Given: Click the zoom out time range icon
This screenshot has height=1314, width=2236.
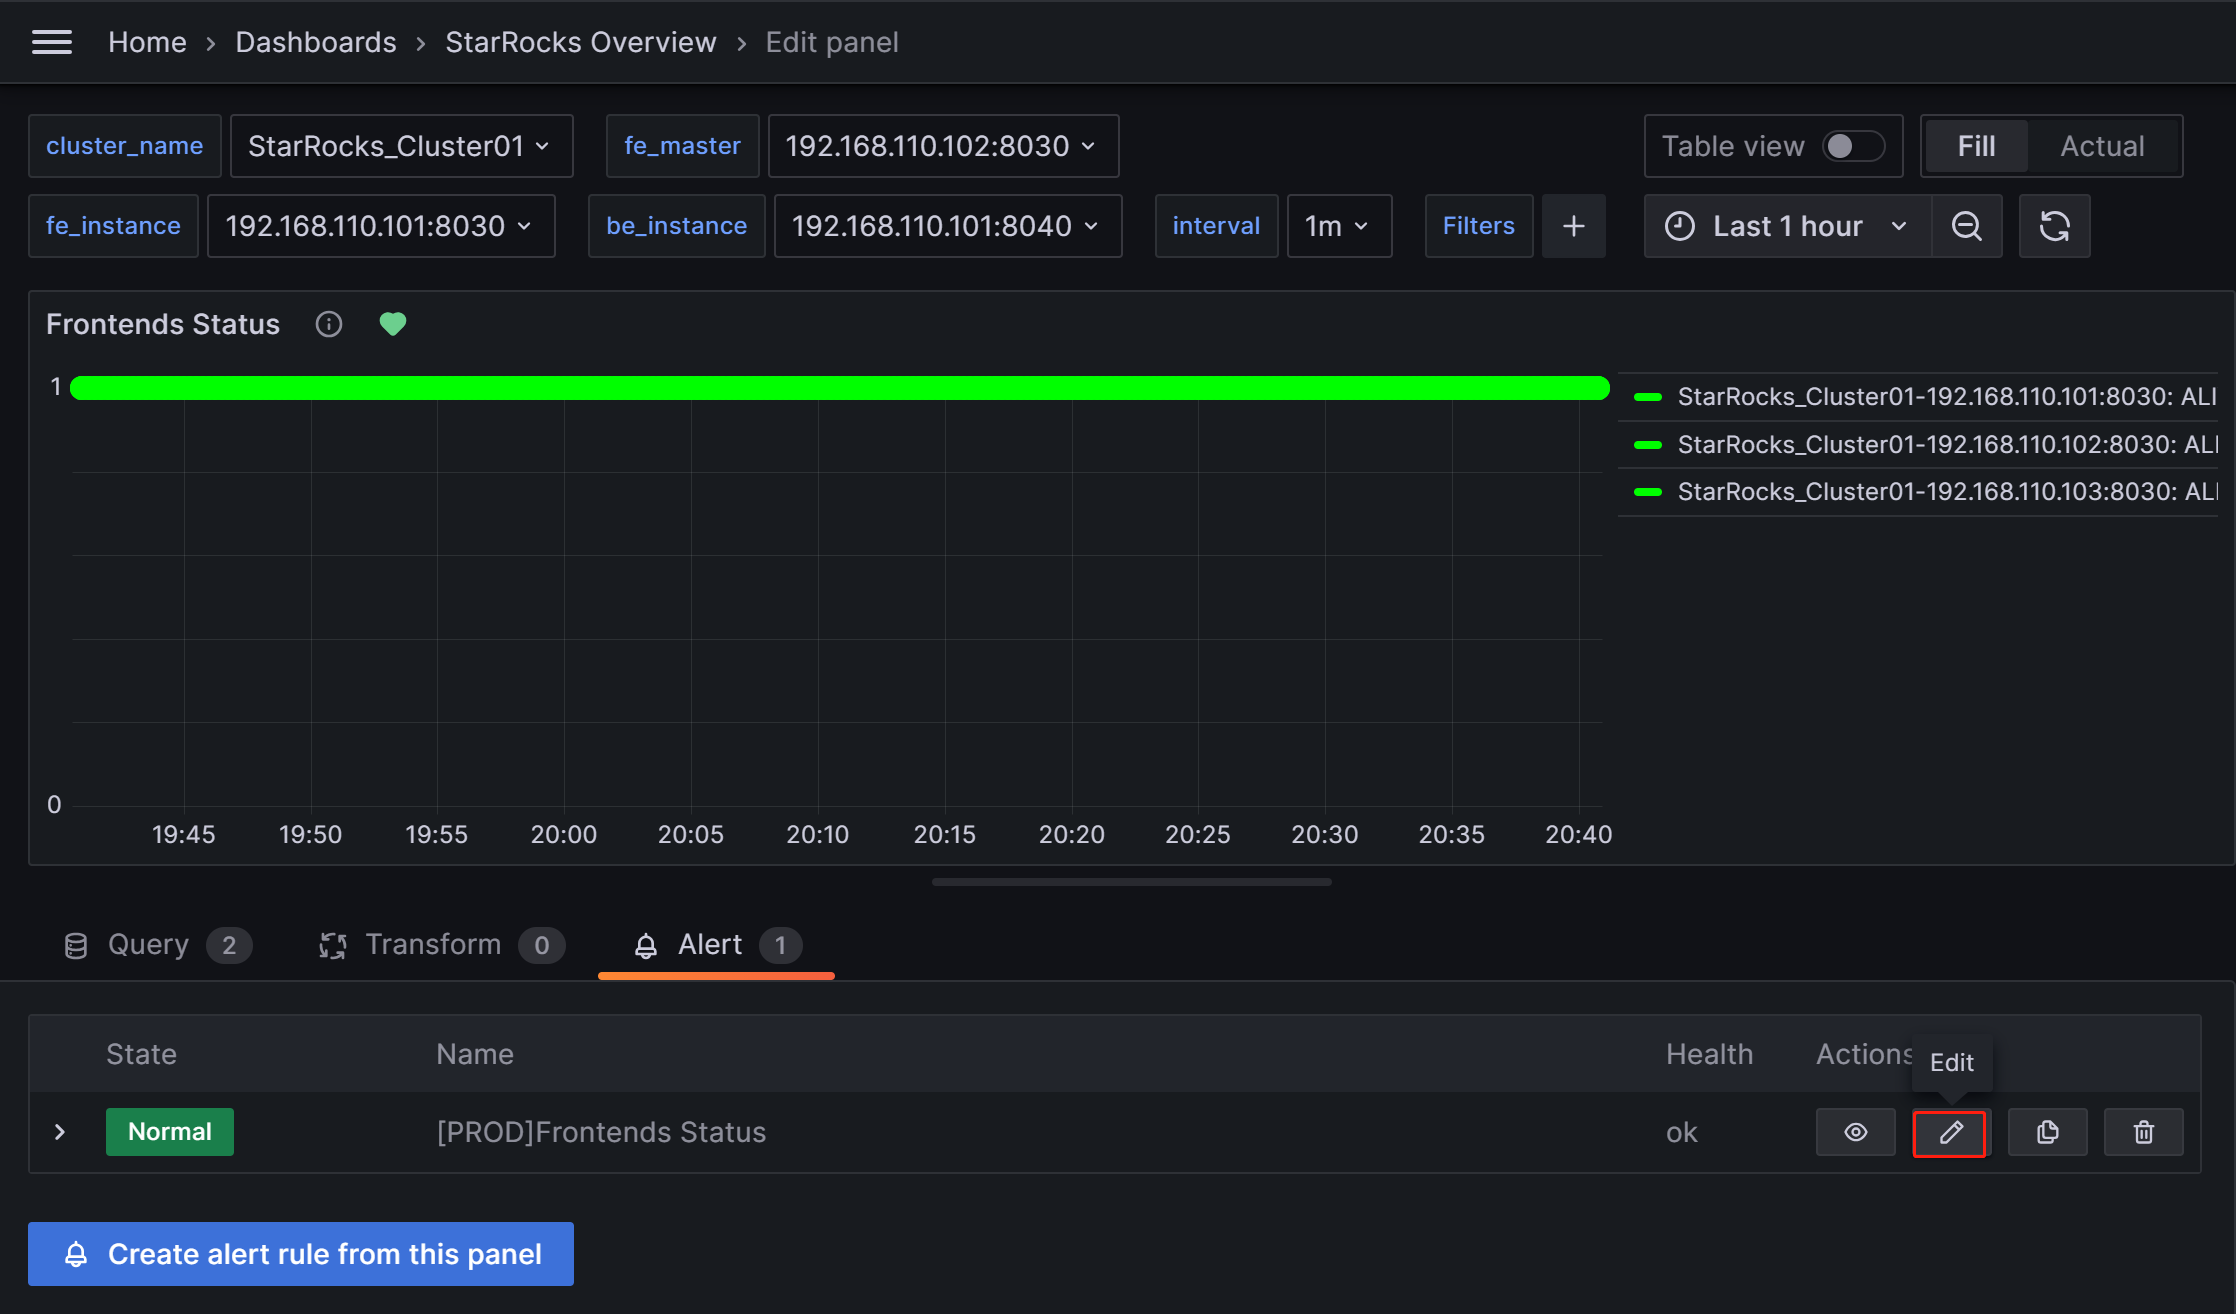Looking at the screenshot, I should click(1966, 226).
